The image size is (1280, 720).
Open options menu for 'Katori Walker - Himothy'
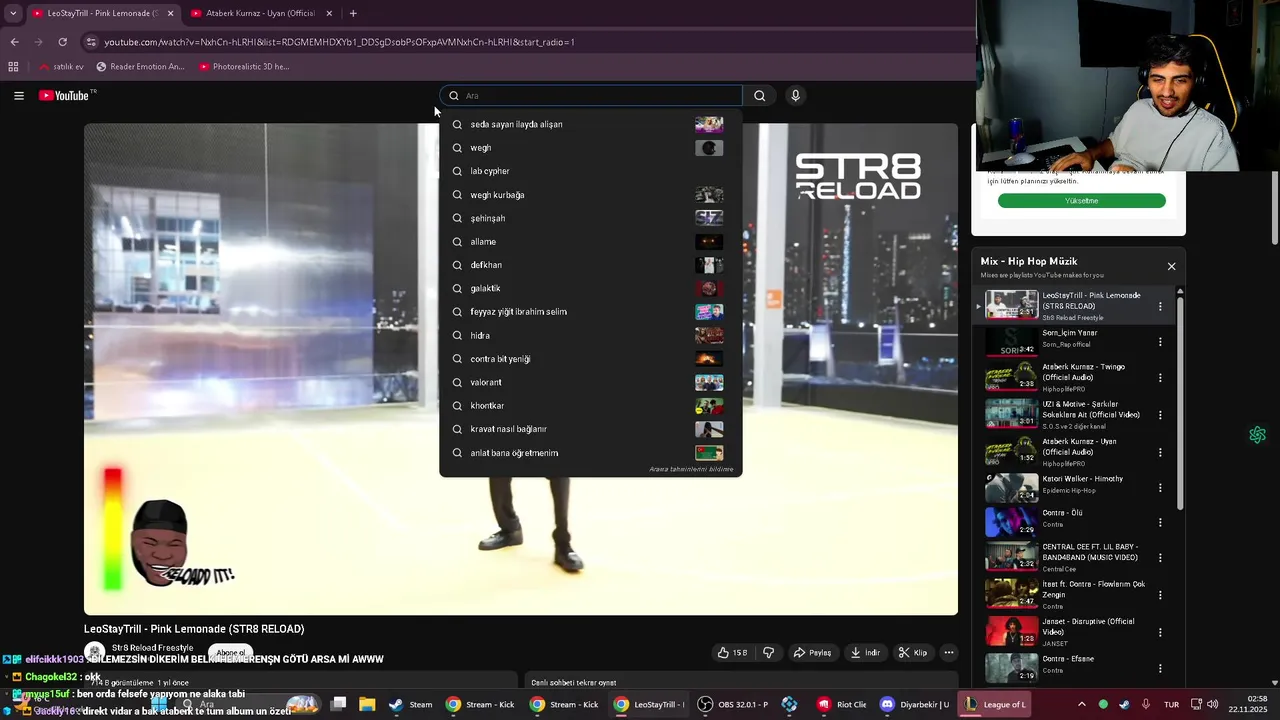(1160, 488)
